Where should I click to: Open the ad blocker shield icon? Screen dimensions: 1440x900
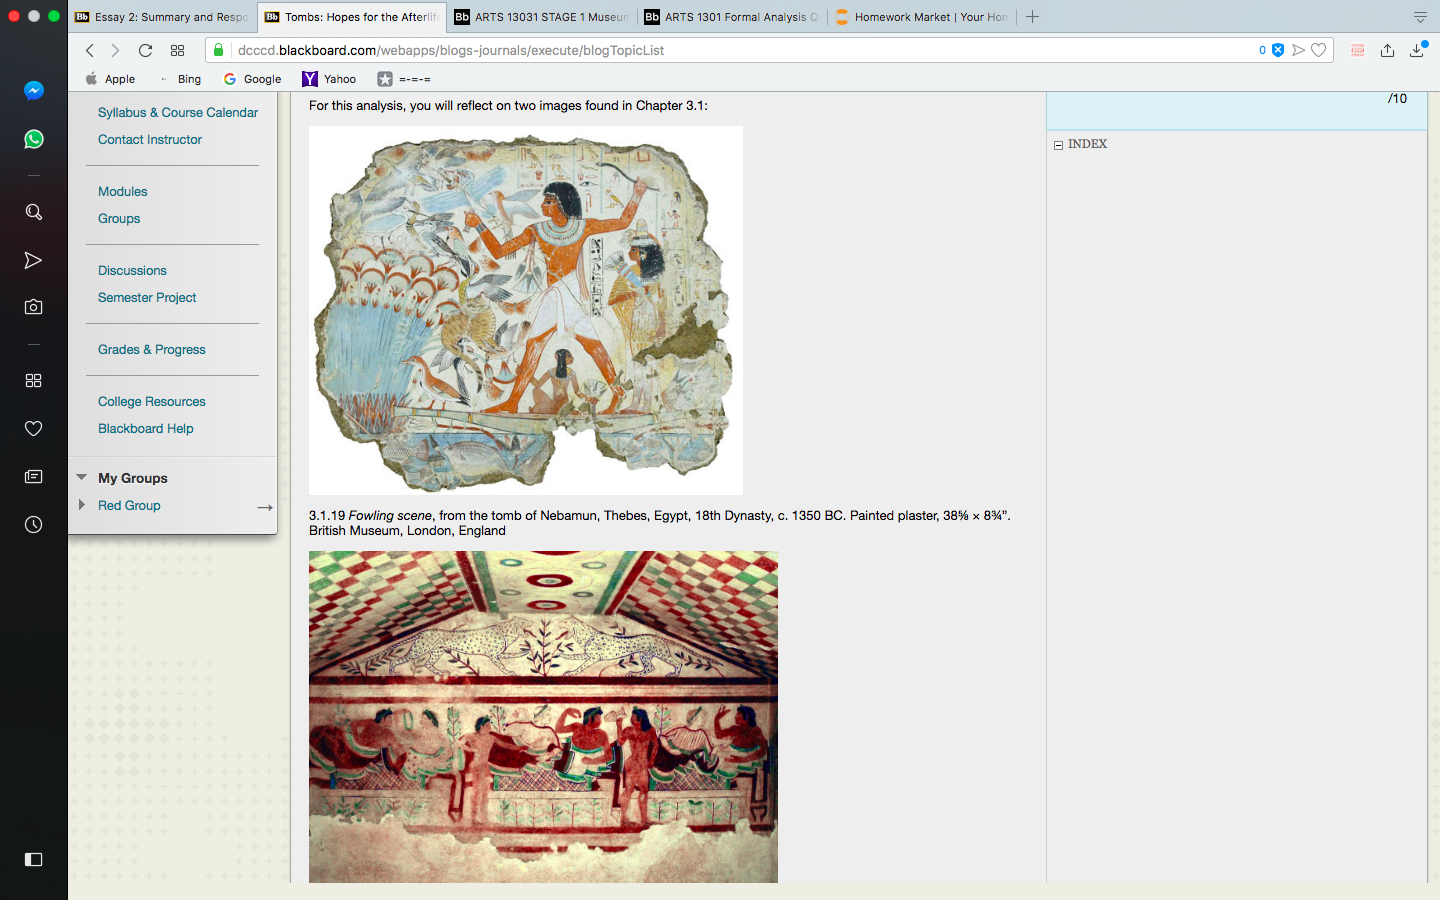point(1278,50)
